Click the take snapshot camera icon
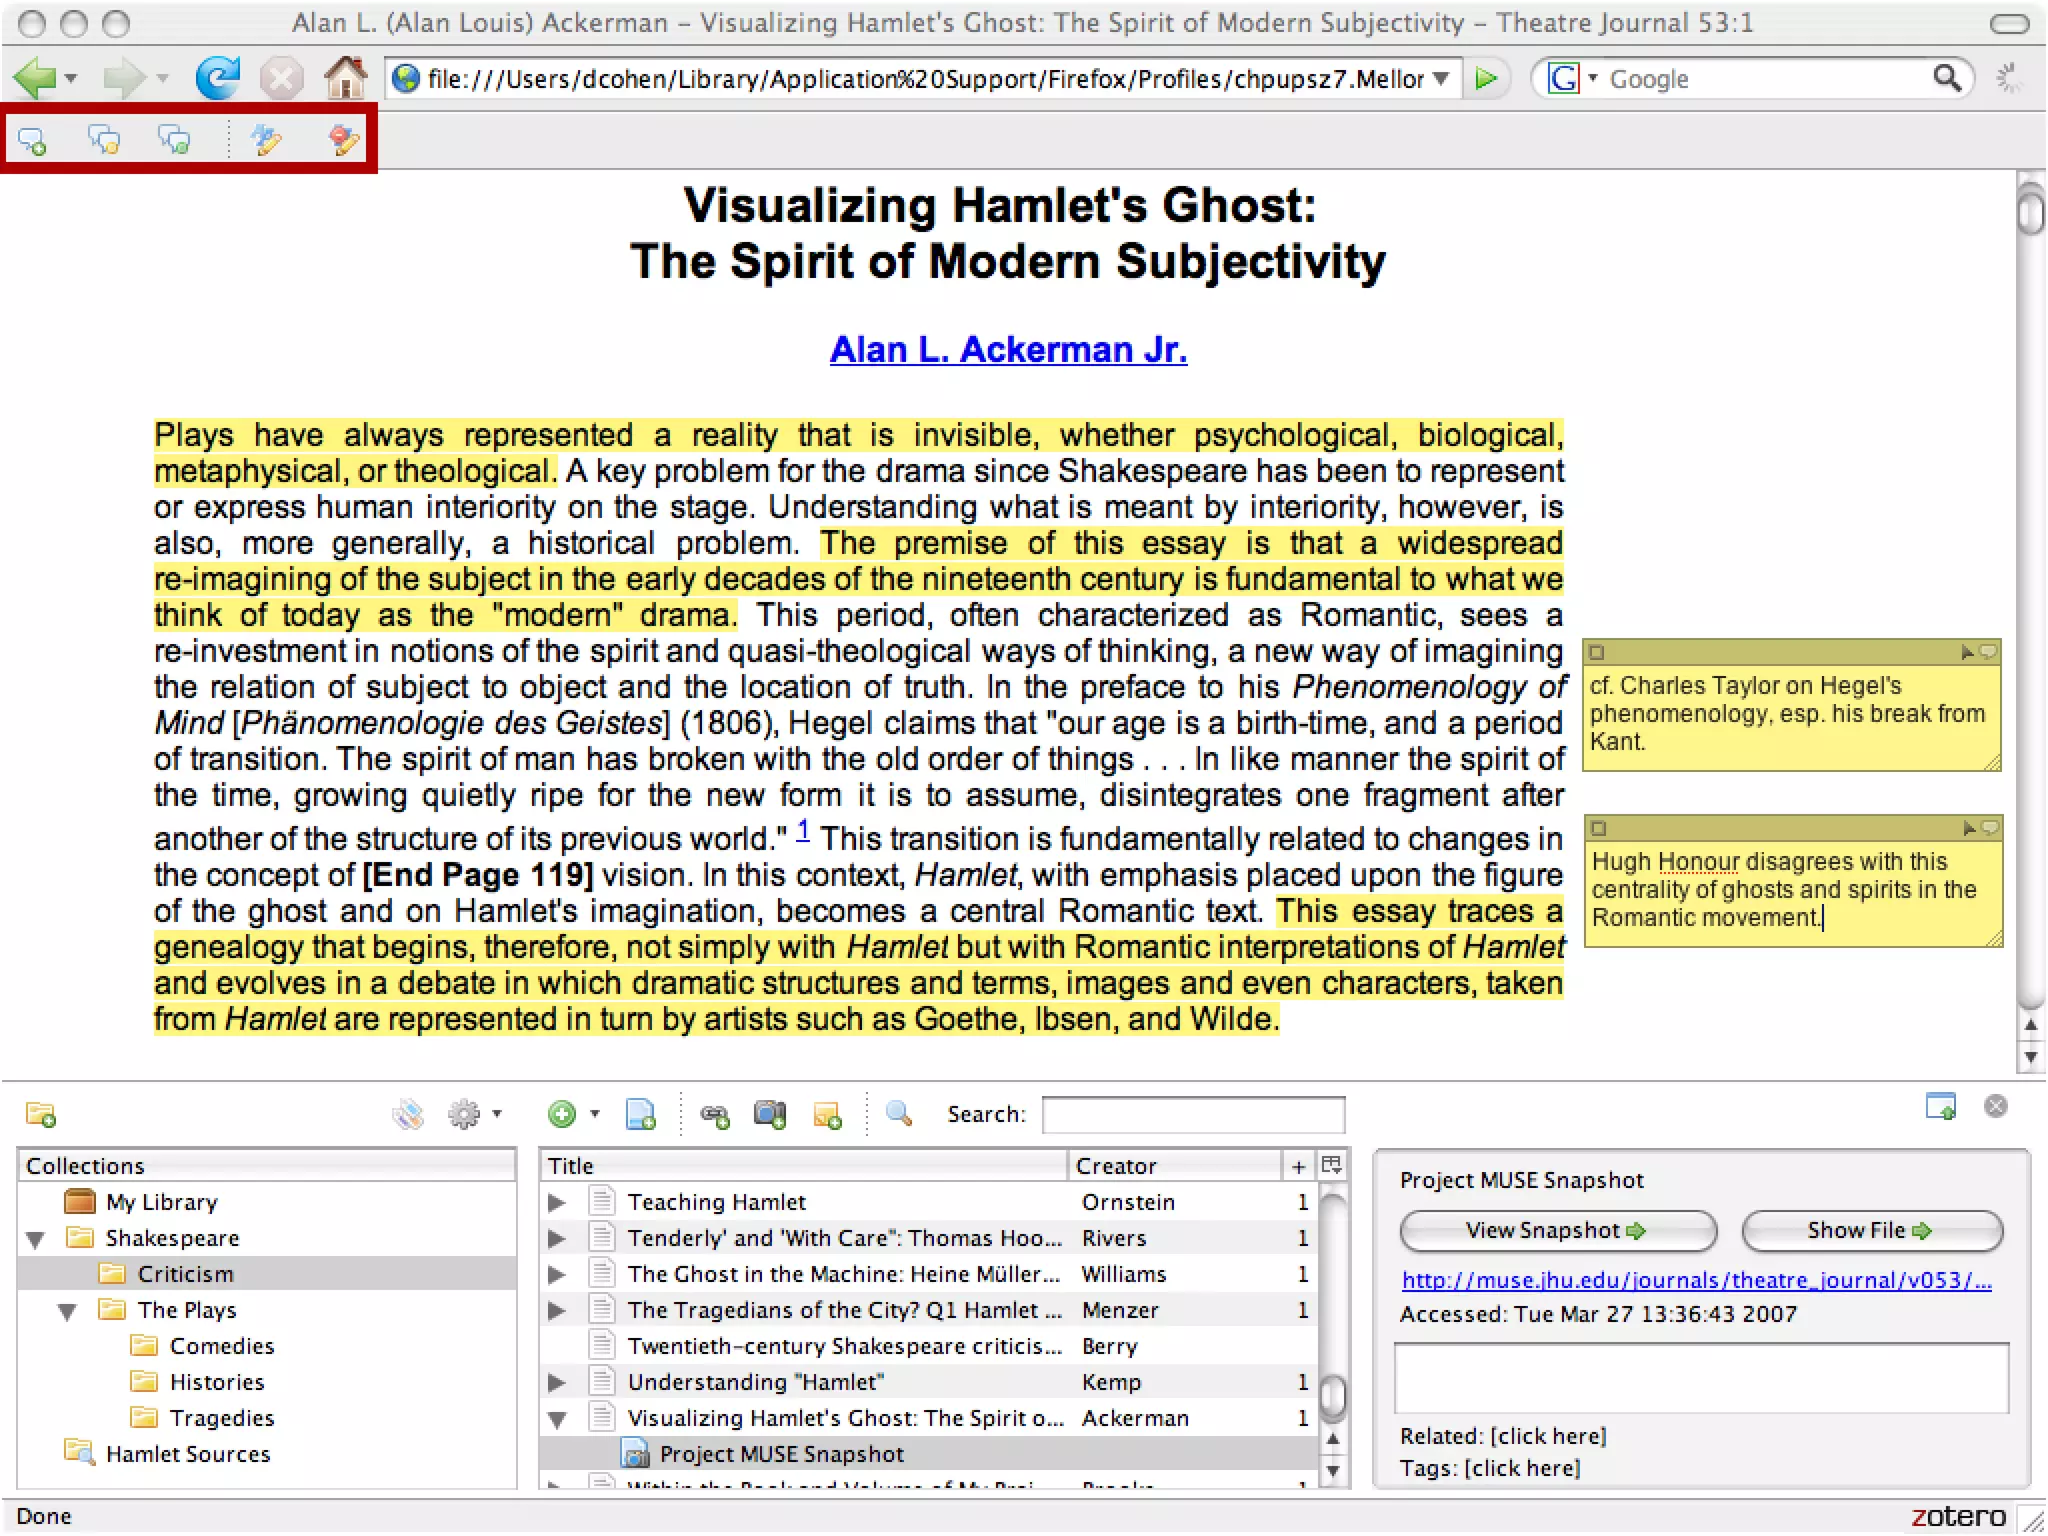 (x=769, y=1114)
